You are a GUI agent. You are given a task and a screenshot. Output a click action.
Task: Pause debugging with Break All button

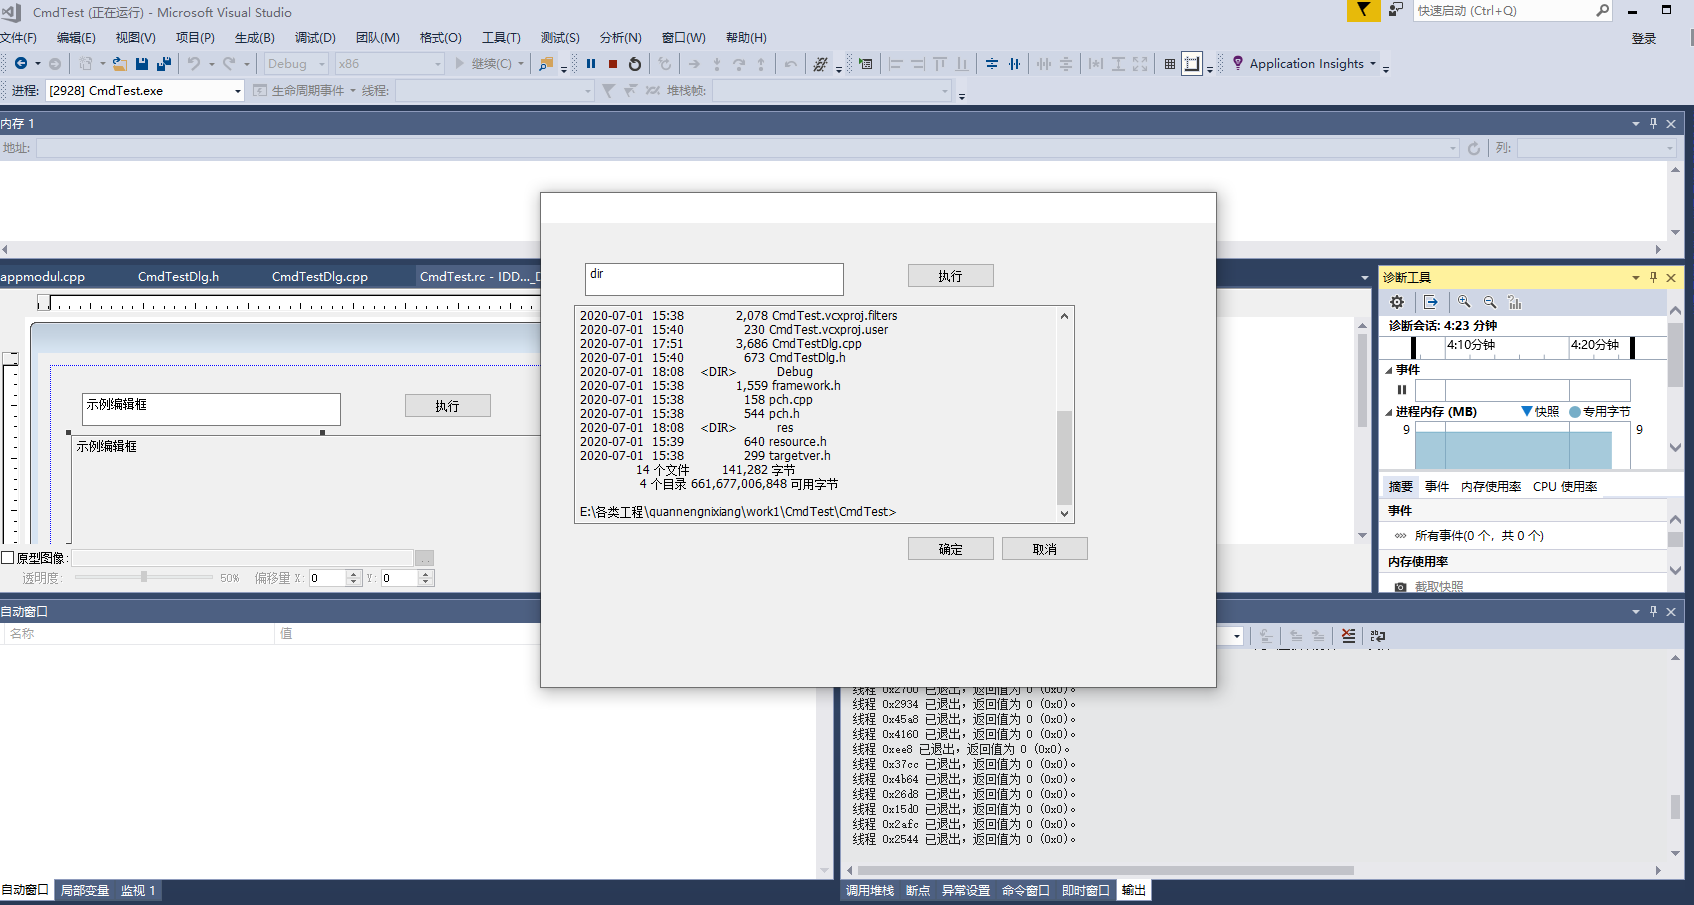click(591, 64)
